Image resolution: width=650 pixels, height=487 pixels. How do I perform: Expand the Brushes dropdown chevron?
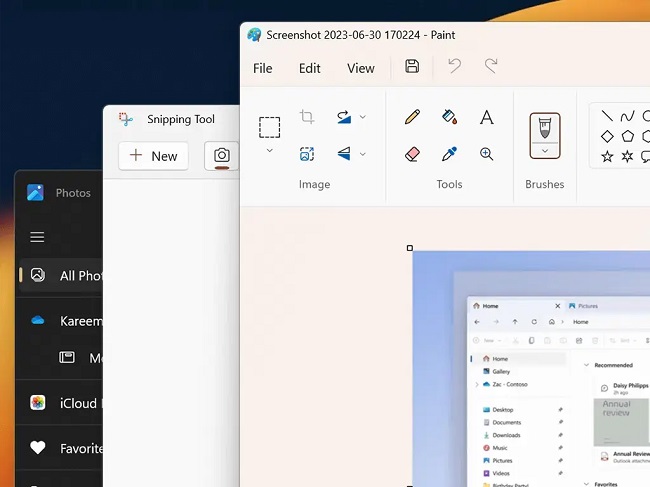tap(545, 151)
